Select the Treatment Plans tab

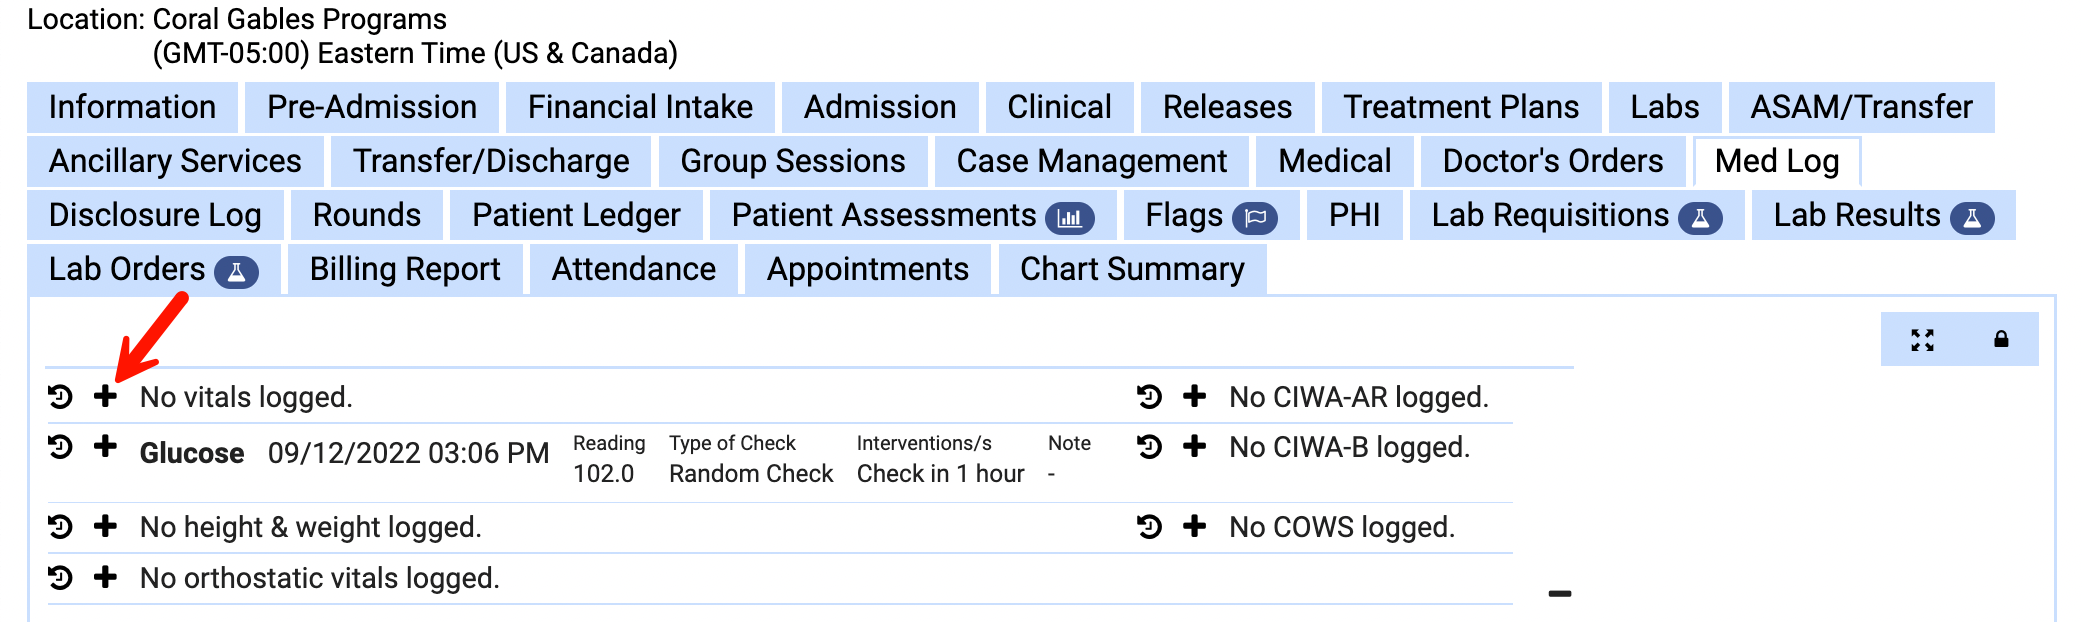(1460, 107)
